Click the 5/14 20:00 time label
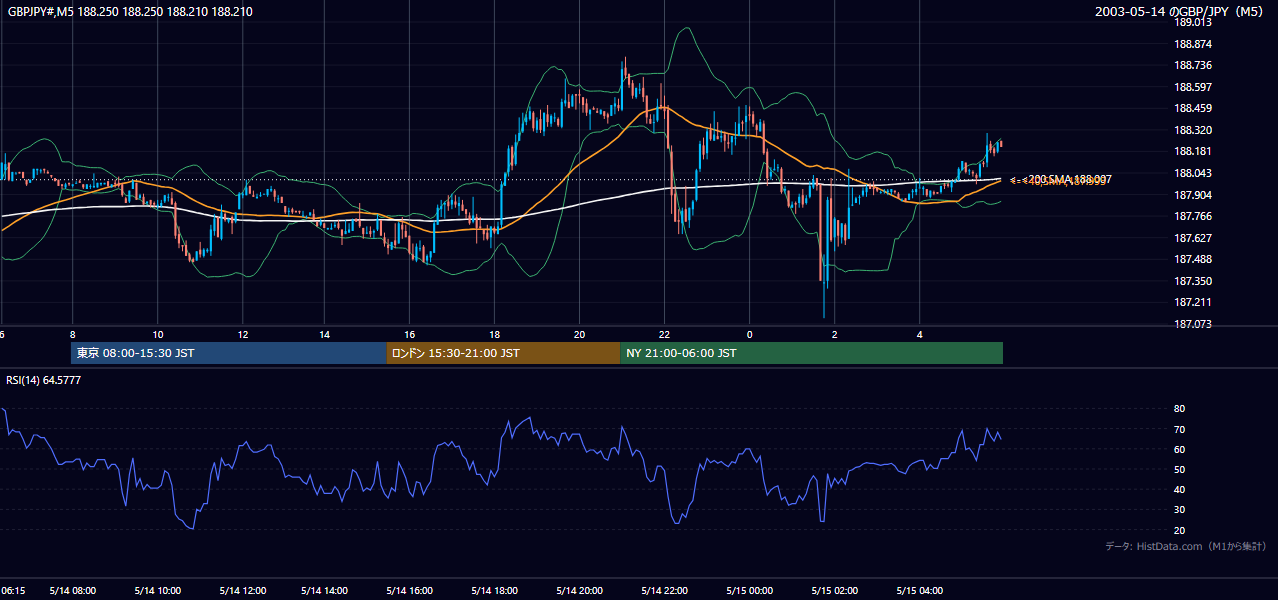 (580, 591)
